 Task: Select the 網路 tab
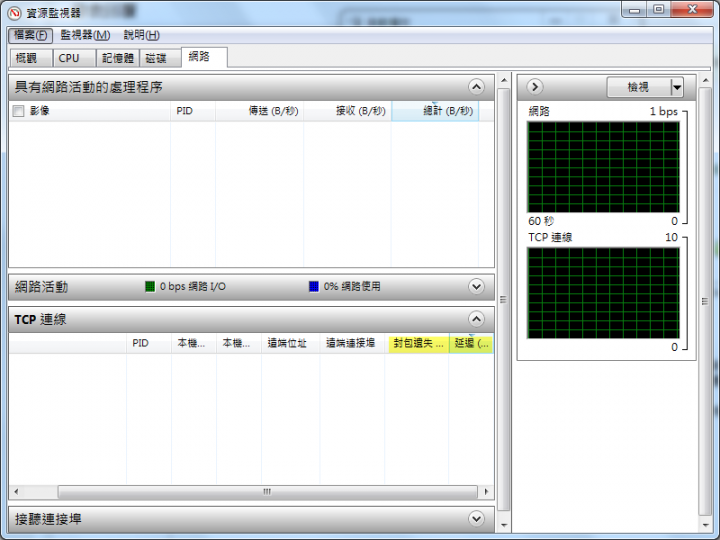point(204,57)
